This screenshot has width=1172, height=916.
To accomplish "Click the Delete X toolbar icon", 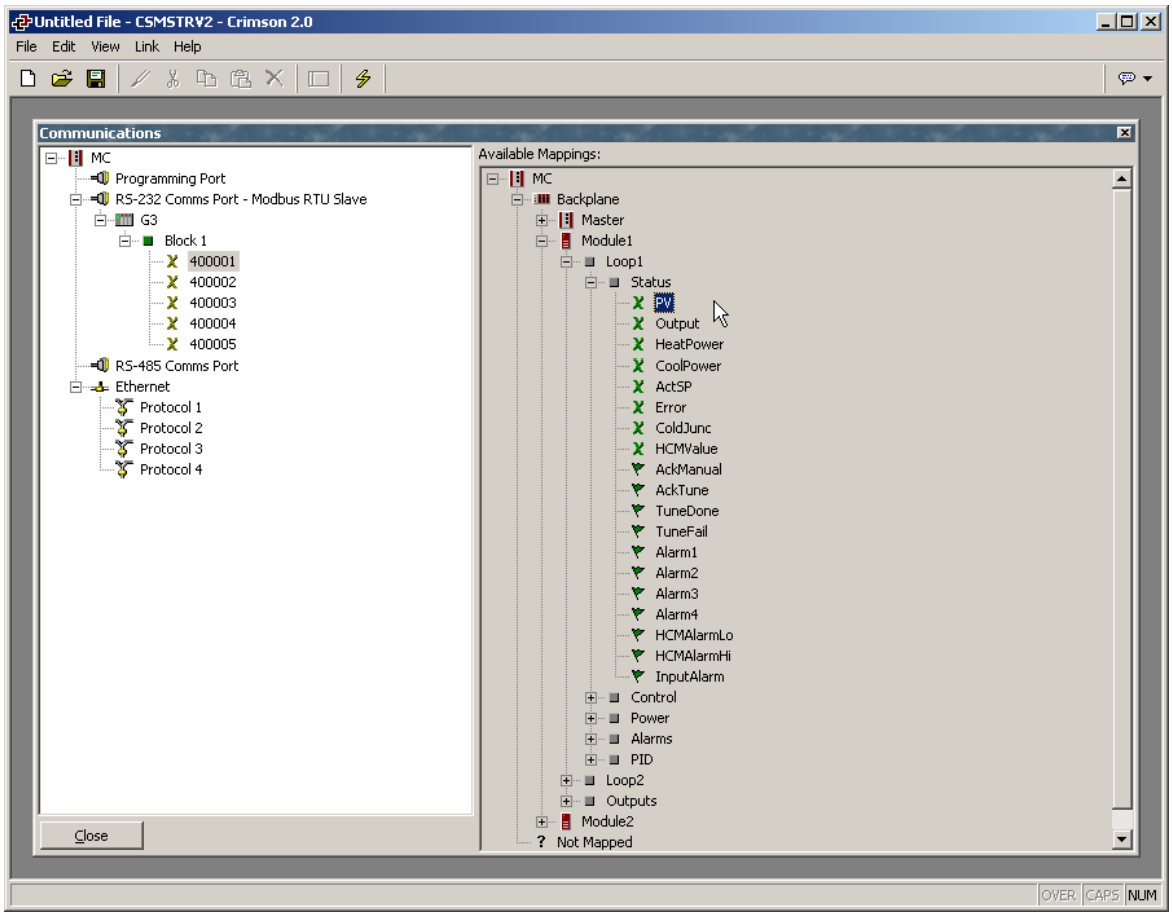I will click(x=274, y=78).
